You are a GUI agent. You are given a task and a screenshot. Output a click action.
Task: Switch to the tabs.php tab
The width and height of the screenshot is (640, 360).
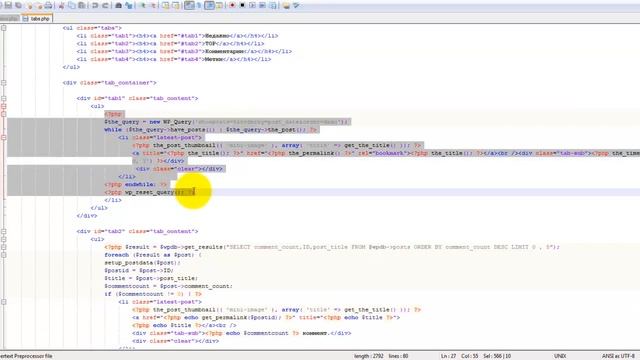(37, 18)
